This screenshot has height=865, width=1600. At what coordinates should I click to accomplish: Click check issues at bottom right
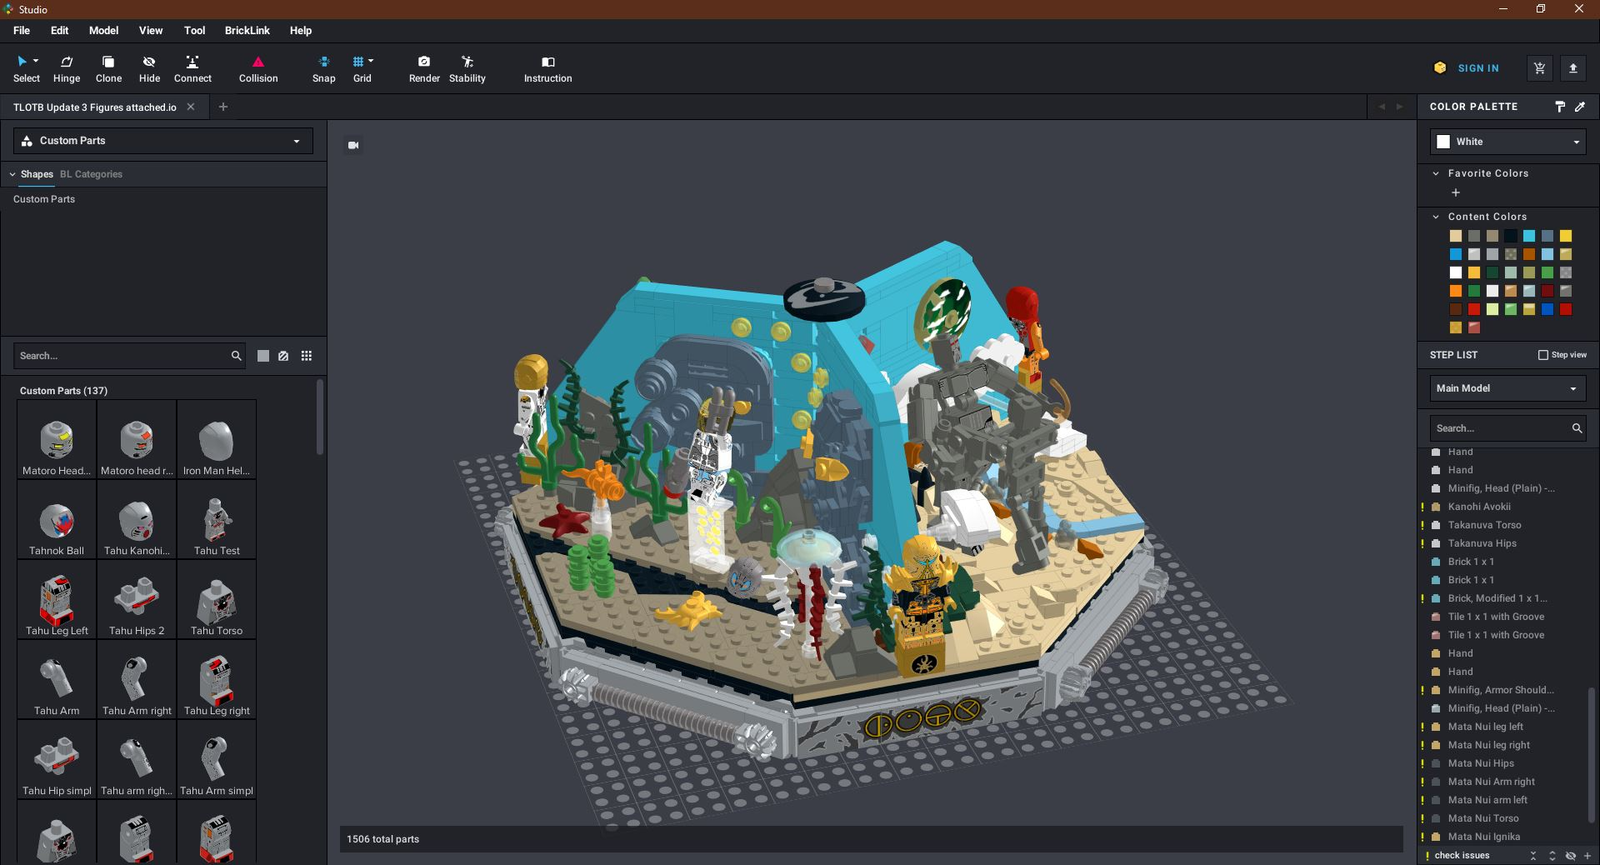[x=1462, y=856]
